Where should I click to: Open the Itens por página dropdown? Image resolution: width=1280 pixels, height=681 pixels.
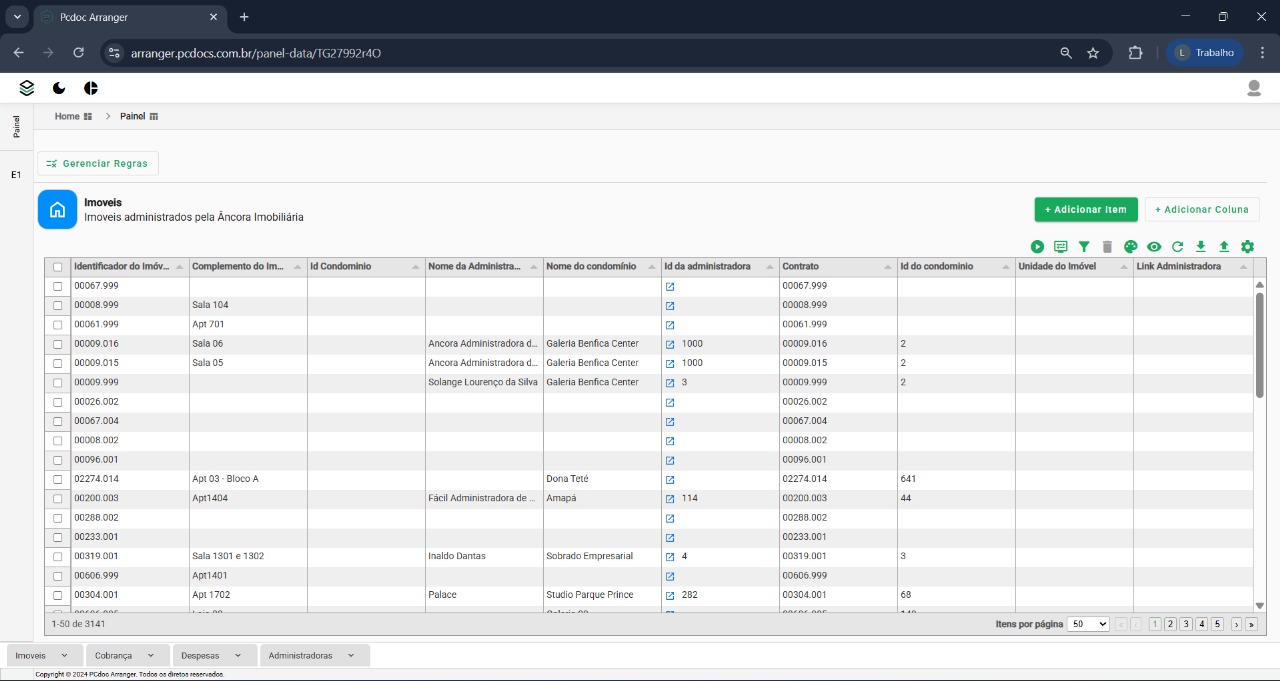tap(1088, 624)
